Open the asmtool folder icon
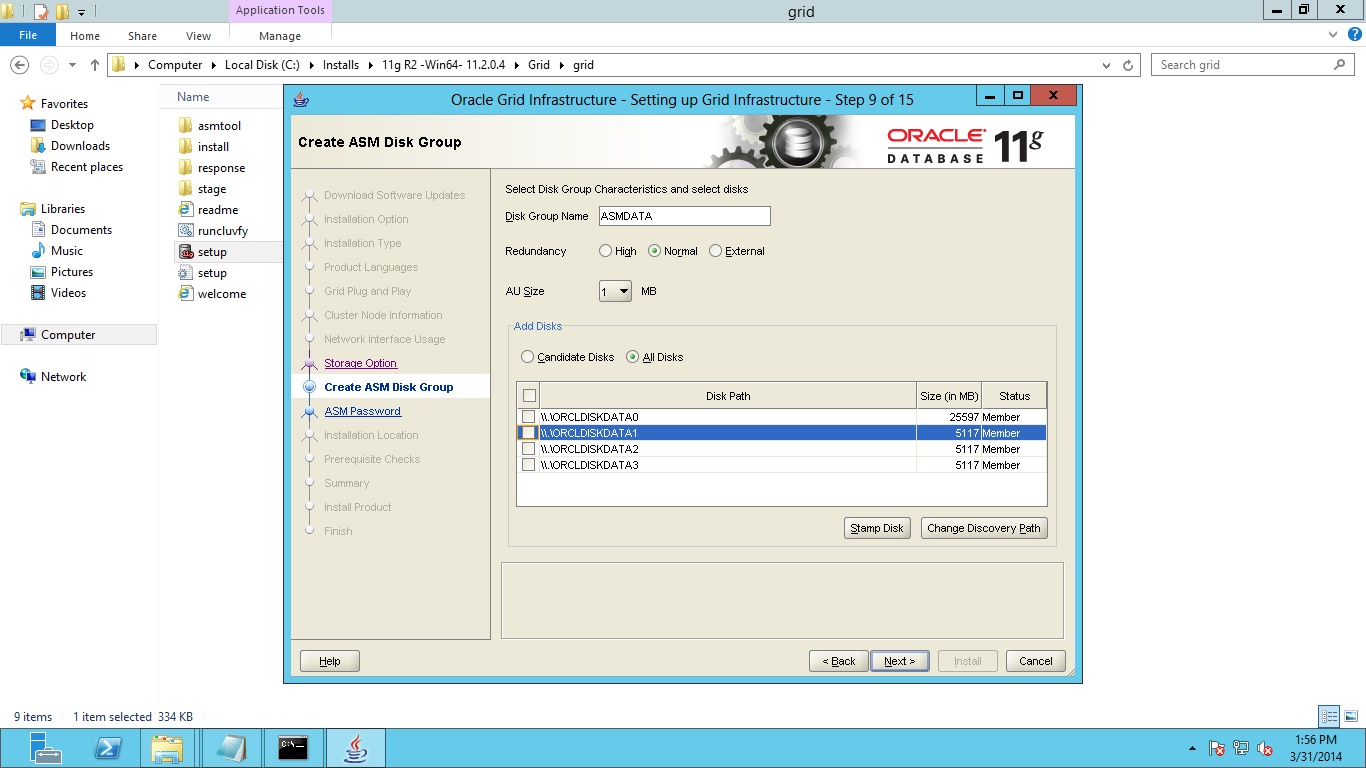The height and width of the screenshot is (768, 1366). pos(185,126)
